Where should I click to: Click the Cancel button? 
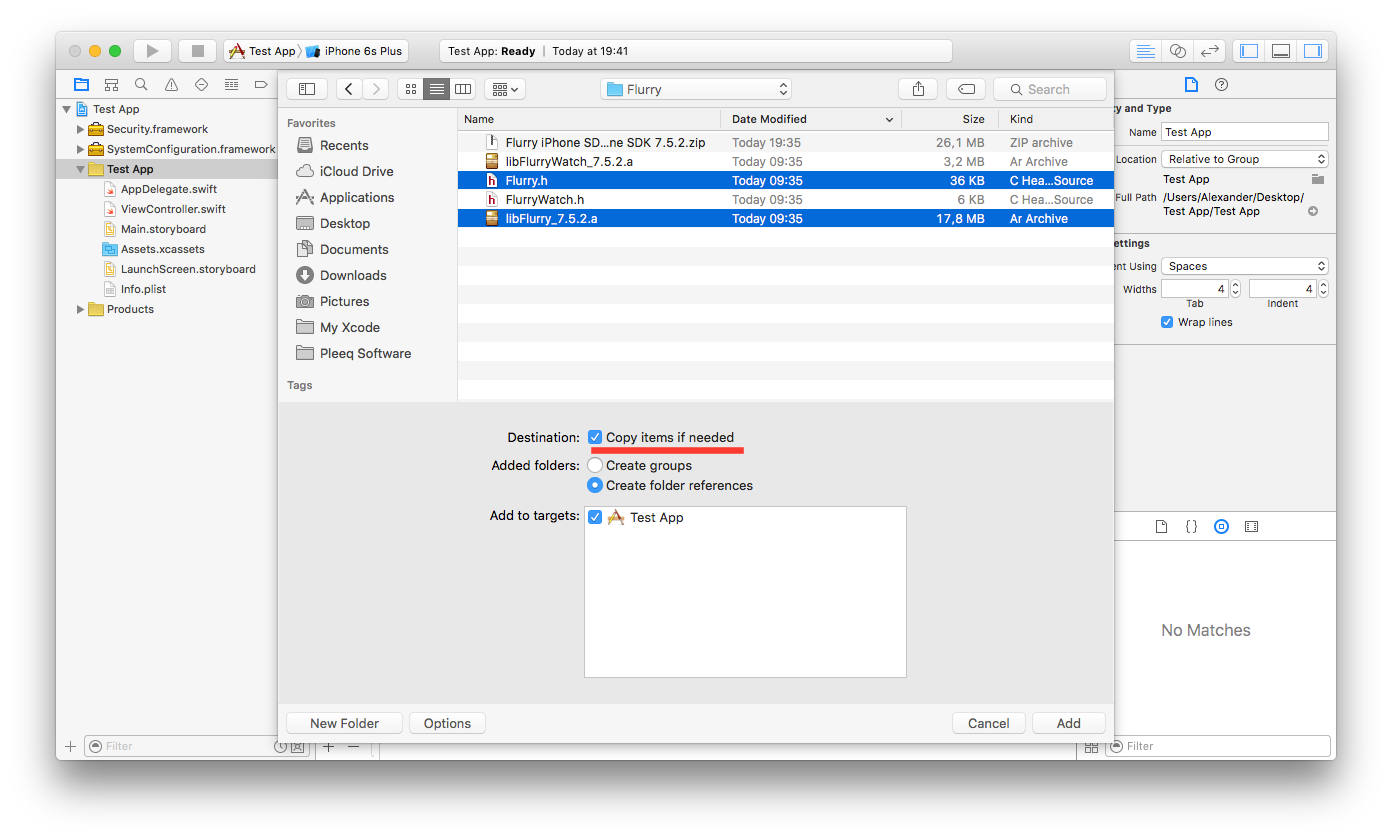coord(988,723)
